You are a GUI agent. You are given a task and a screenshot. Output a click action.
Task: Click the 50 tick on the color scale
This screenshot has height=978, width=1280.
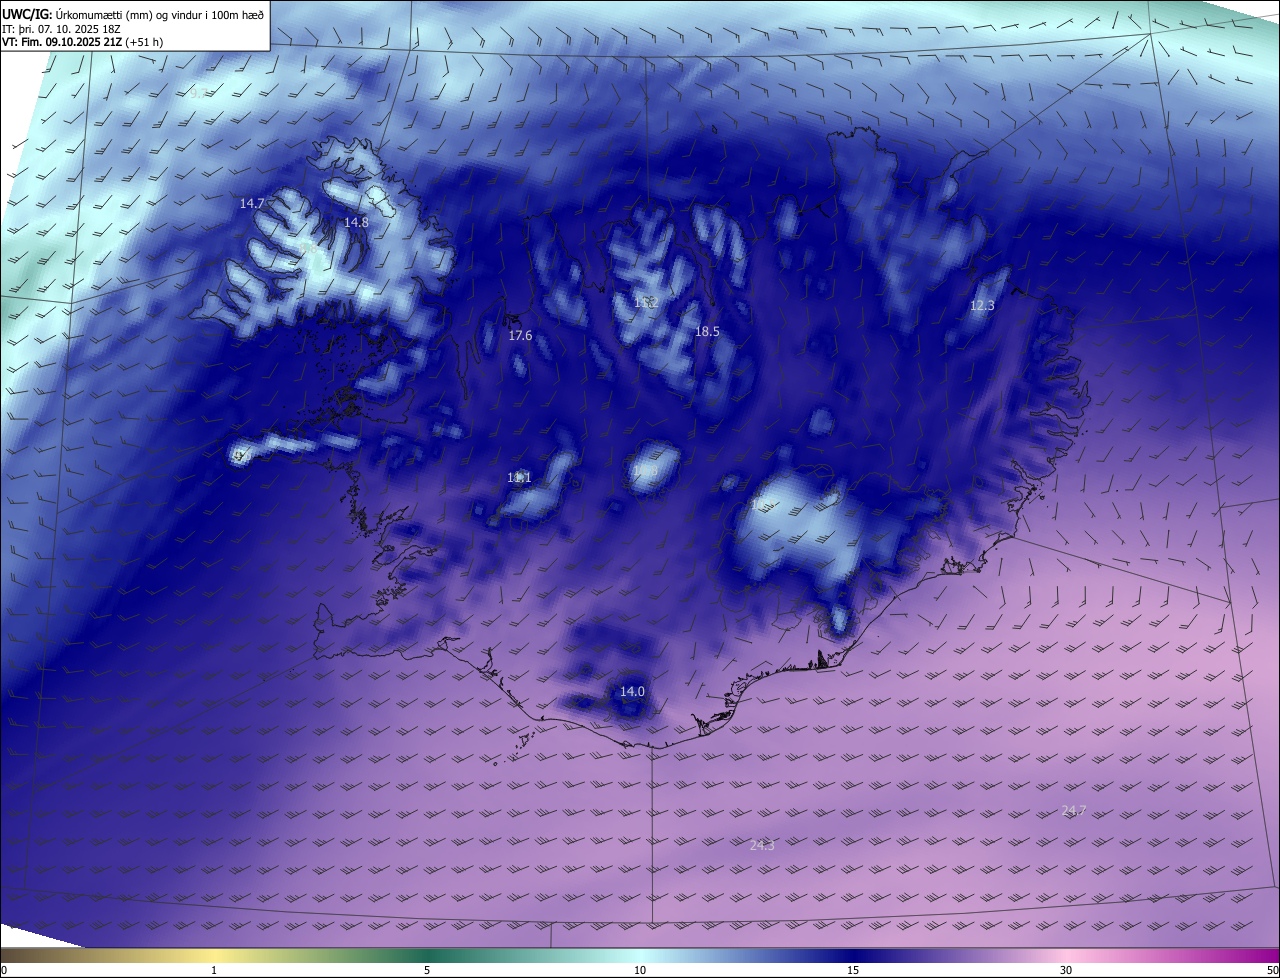(1273, 970)
